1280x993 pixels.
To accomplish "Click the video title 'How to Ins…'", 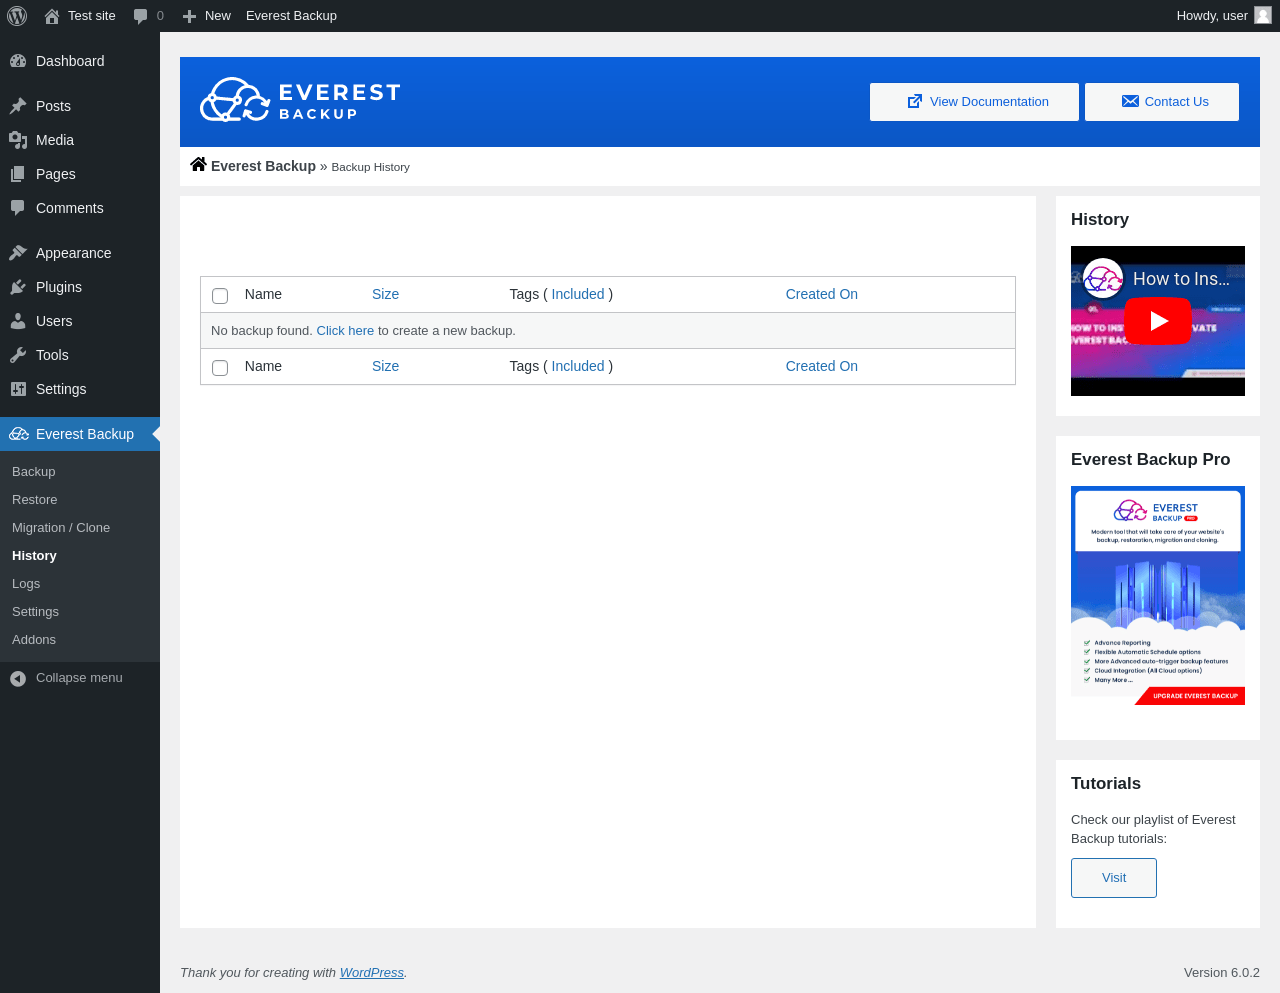I will pyautogui.click(x=1181, y=279).
